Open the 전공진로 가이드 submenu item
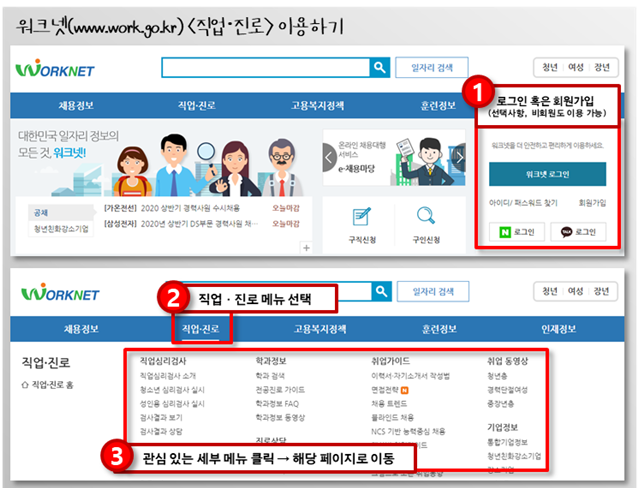 point(280,390)
